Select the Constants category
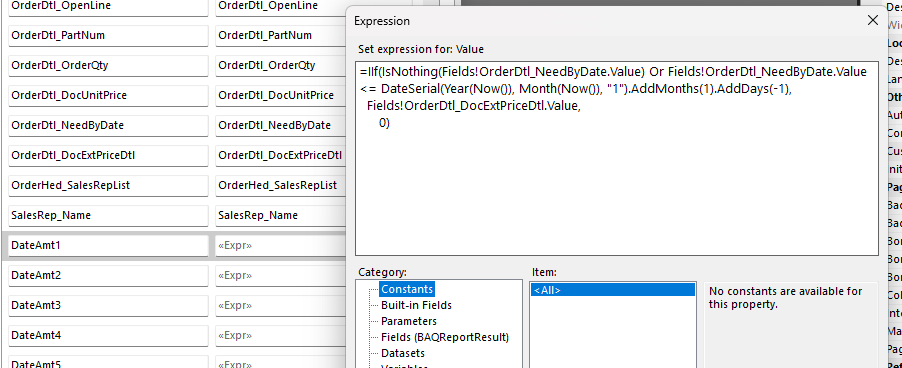902x368 pixels. [x=407, y=289]
